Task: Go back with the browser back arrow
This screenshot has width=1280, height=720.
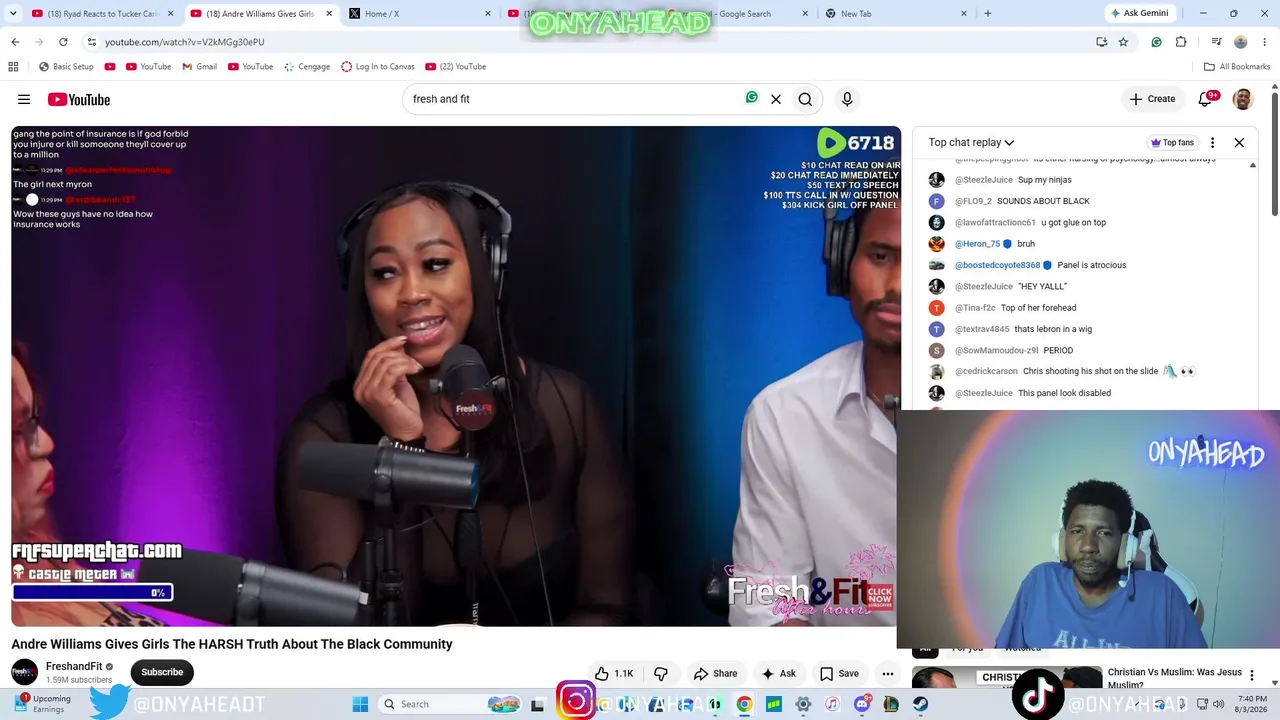Action: click(15, 42)
